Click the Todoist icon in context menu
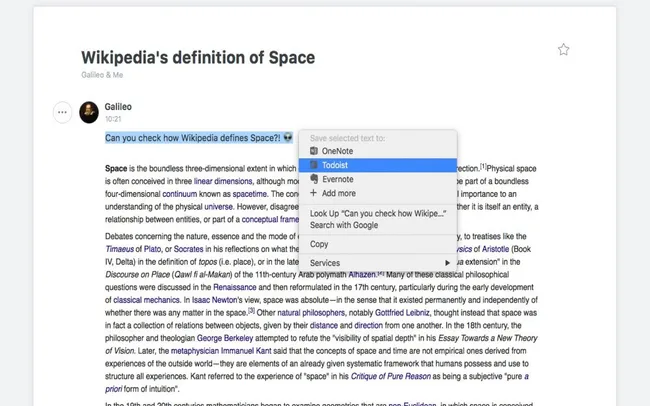The image size is (650, 406). click(x=314, y=165)
